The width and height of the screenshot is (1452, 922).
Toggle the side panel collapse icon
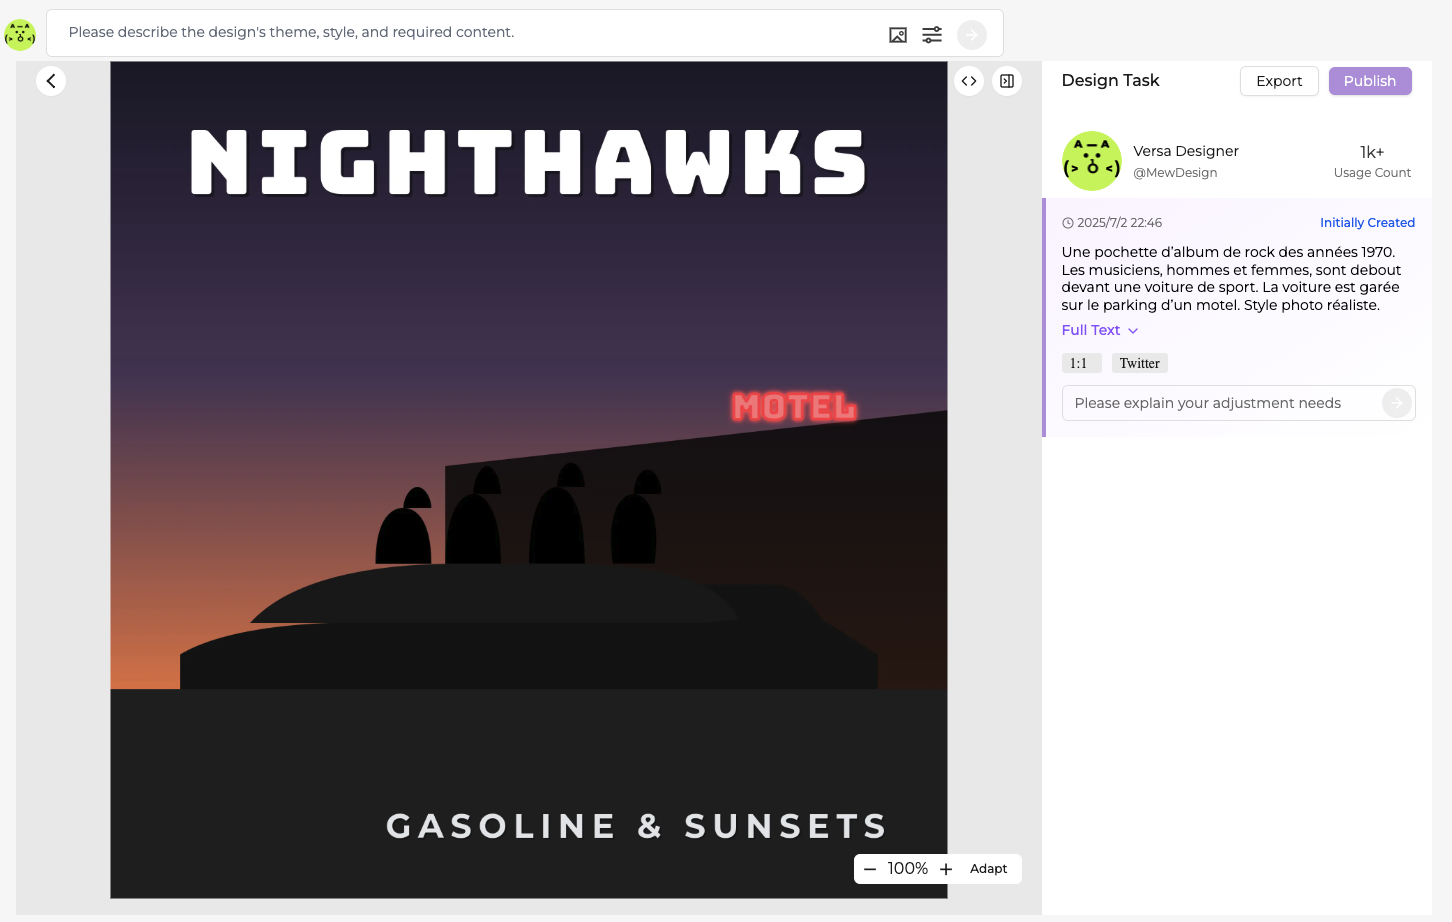[x=1007, y=81]
